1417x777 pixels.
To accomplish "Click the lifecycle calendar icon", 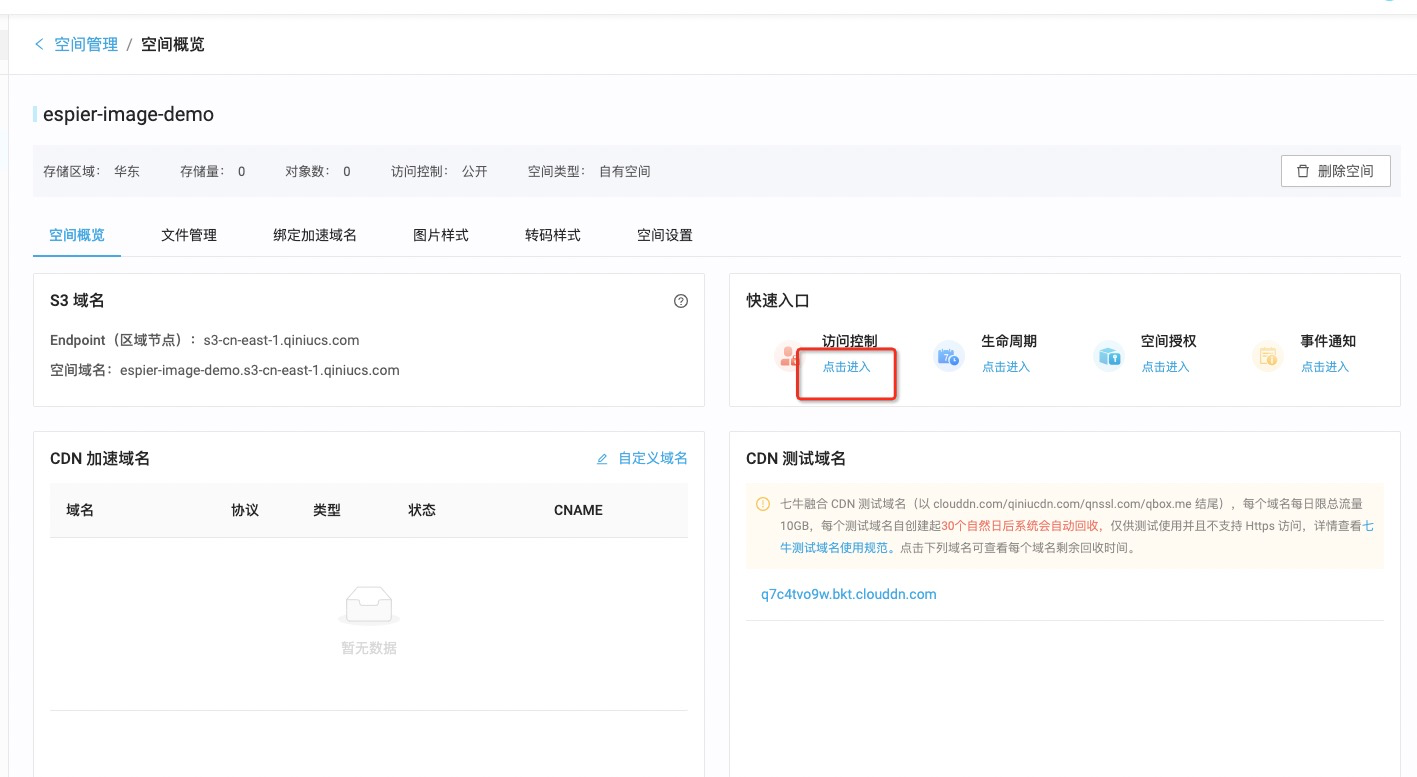I will click(948, 356).
